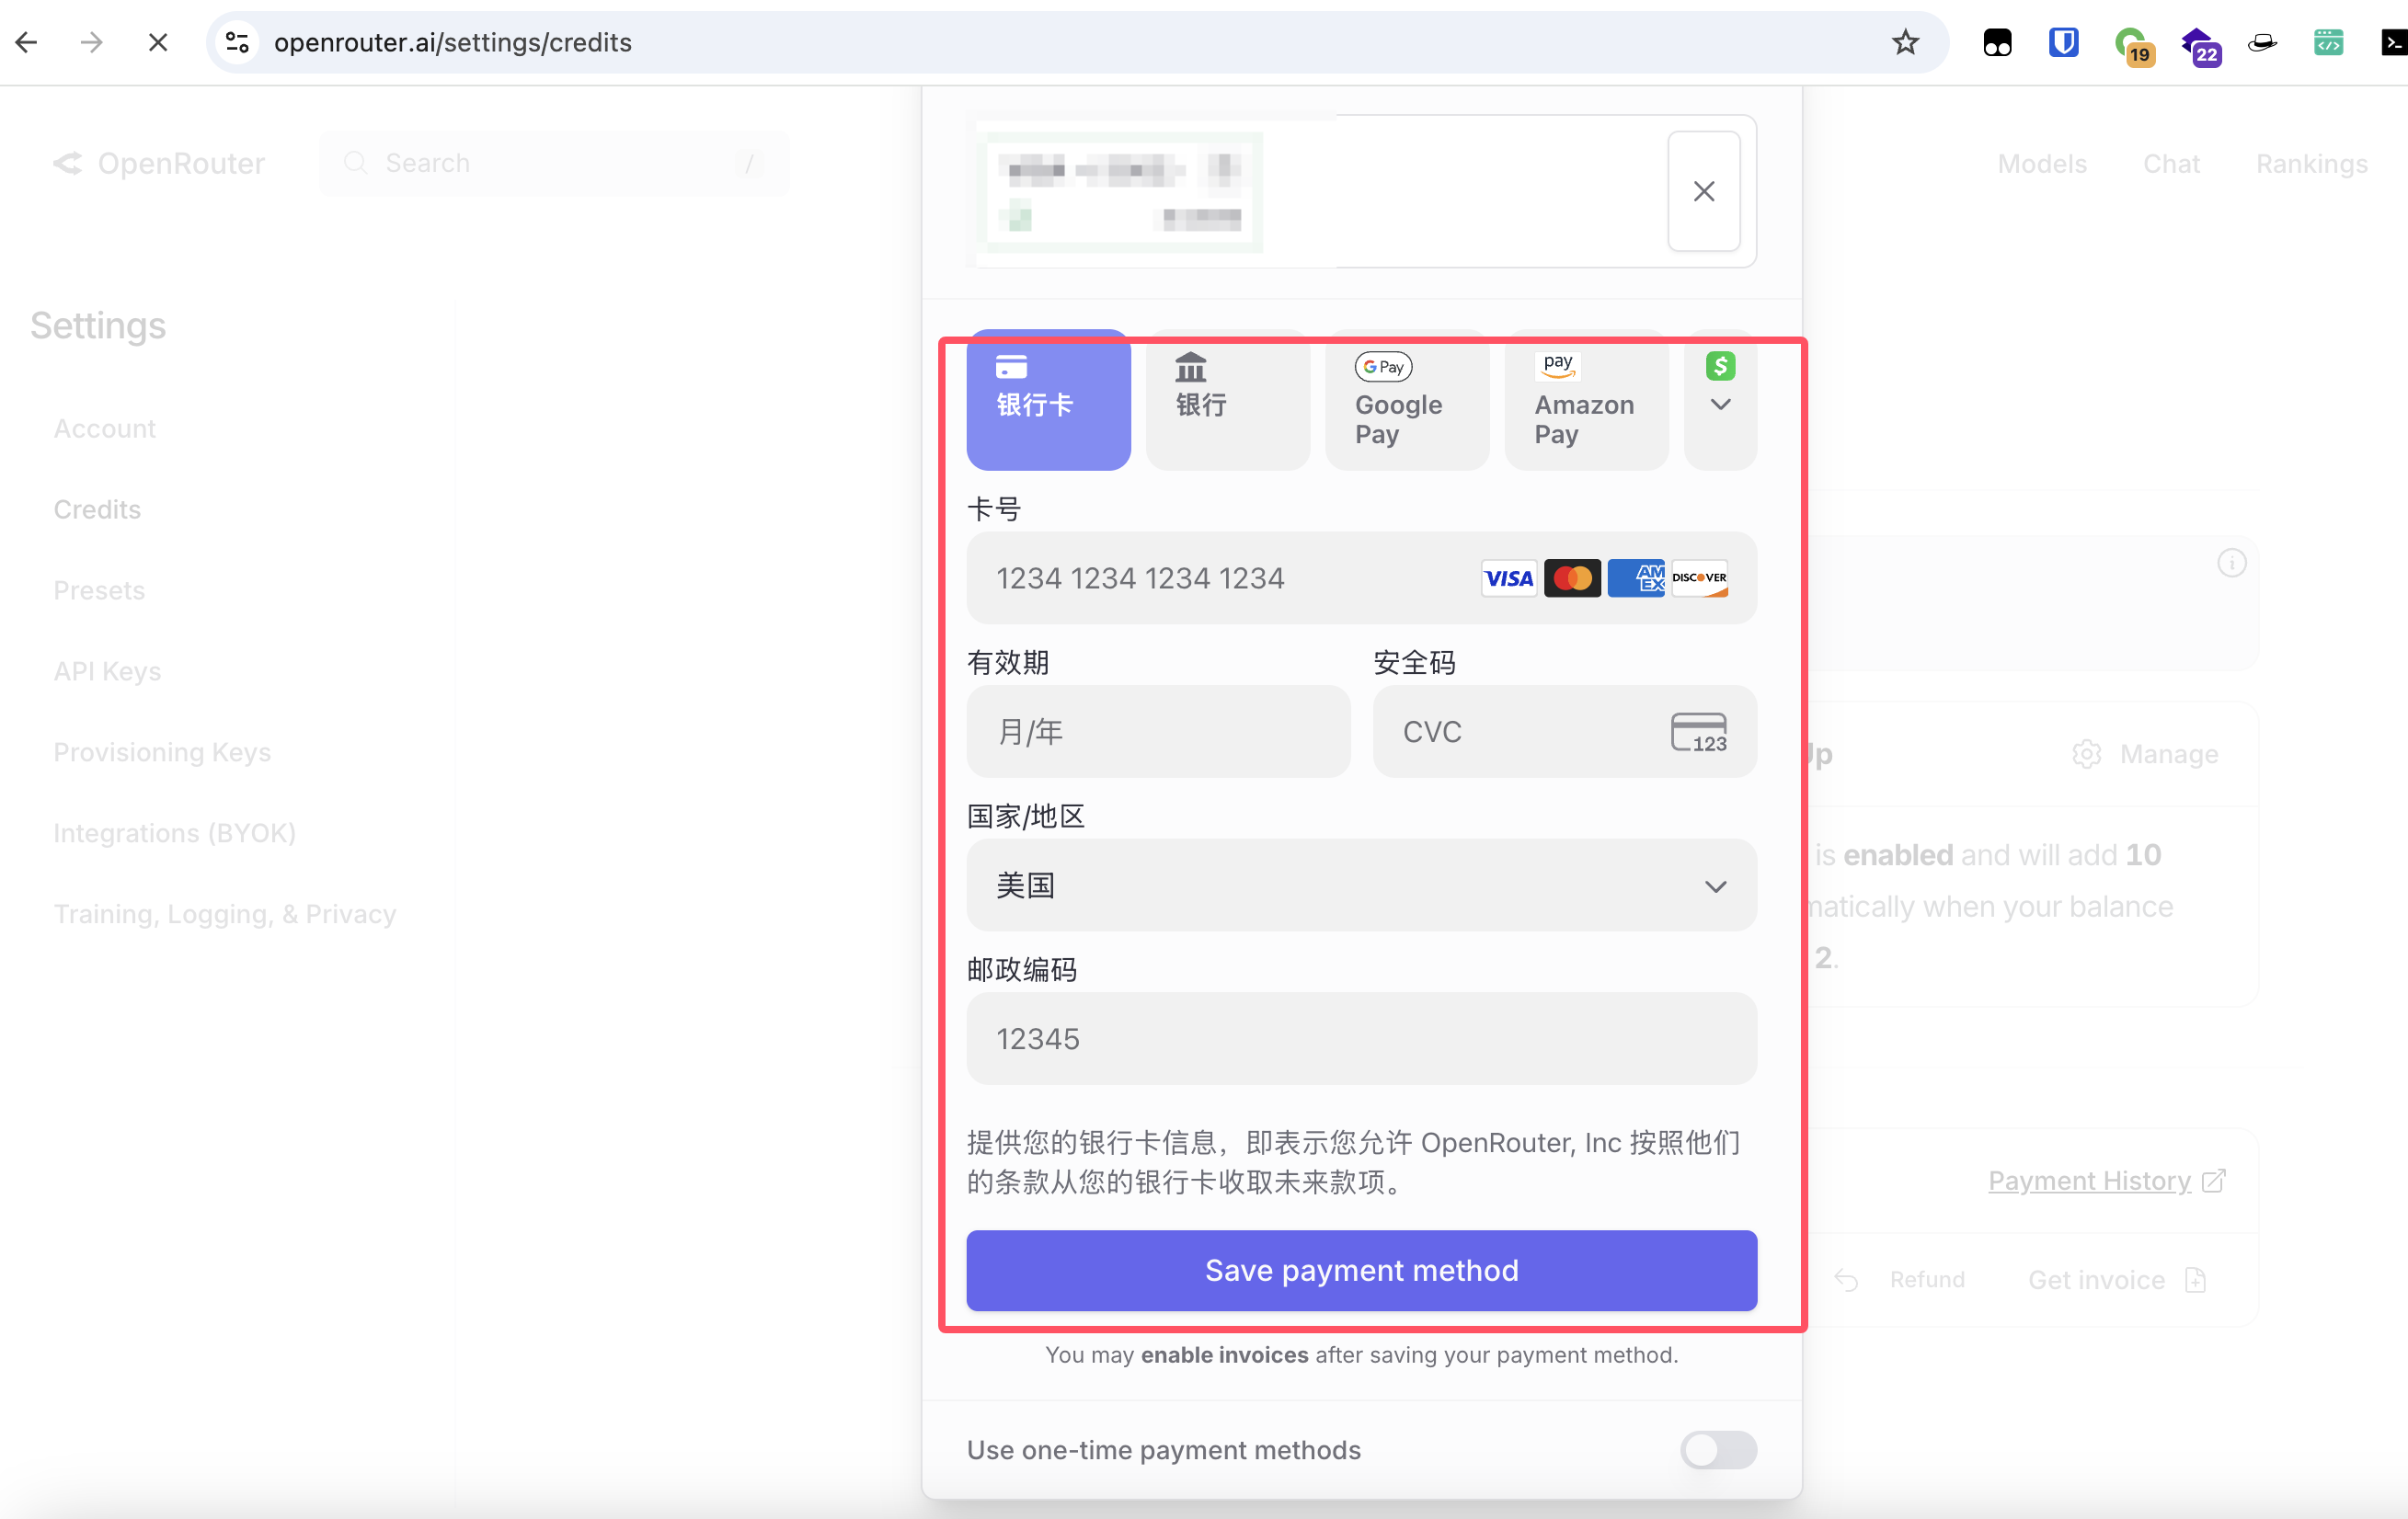Open Models in top navigation

2042,163
